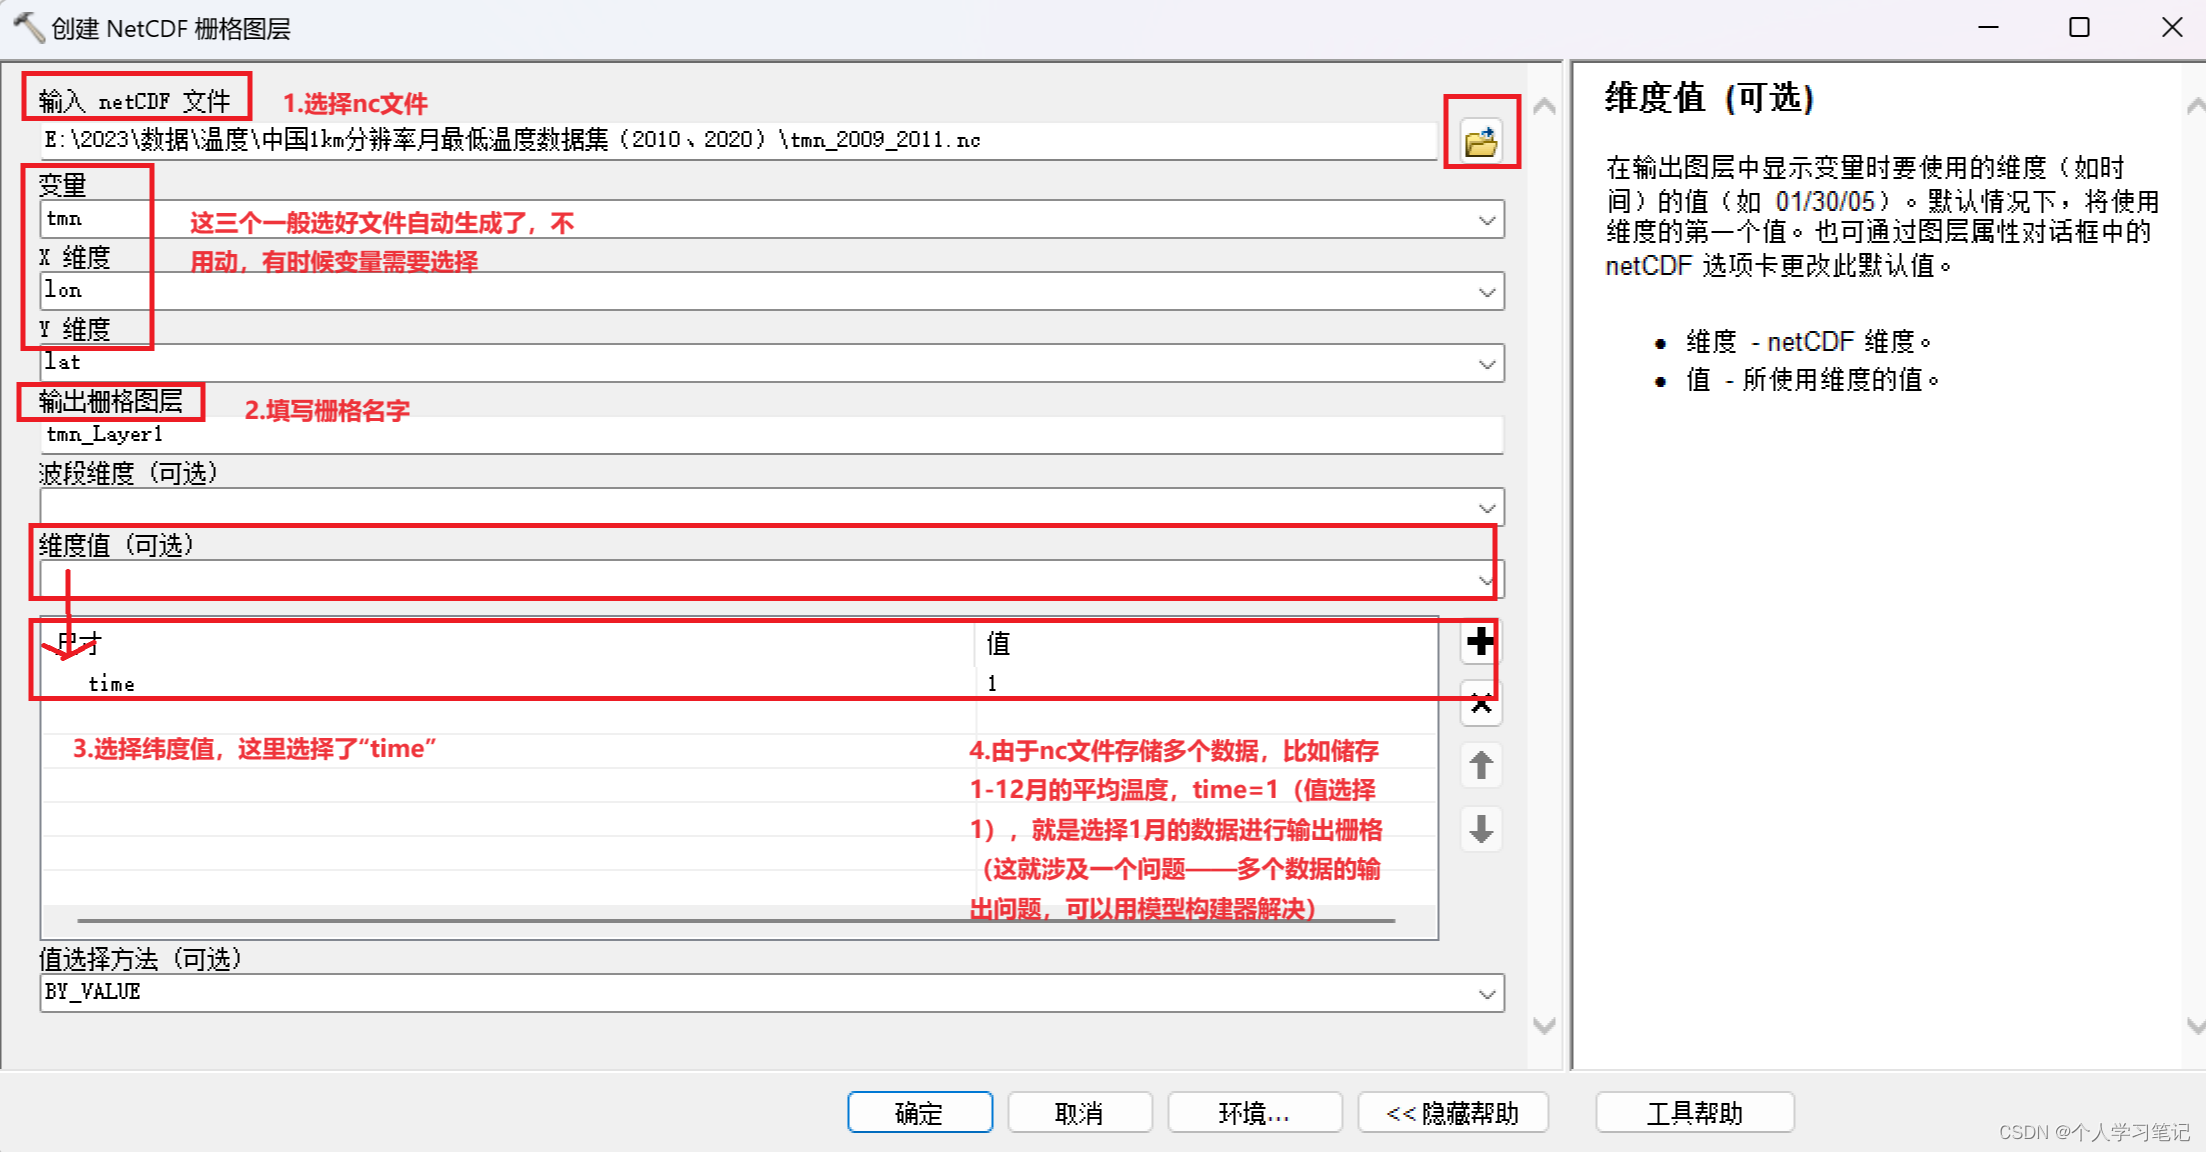This screenshot has width=2206, height=1152.
Task: Click the up arrow to move dimension row up
Action: [x=1480, y=765]
